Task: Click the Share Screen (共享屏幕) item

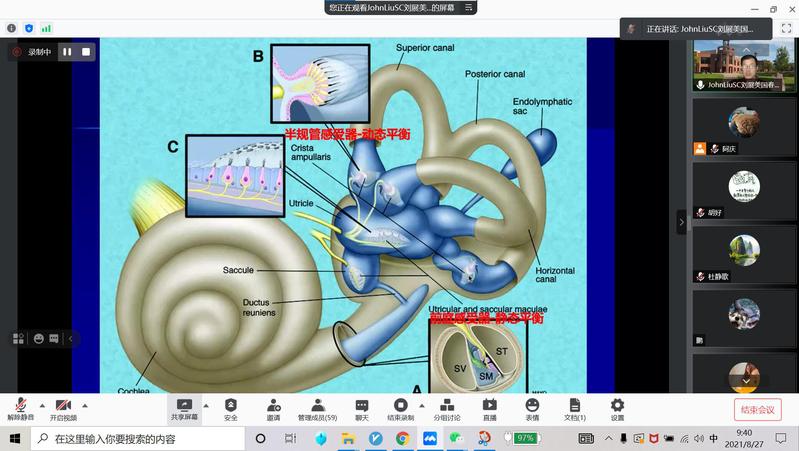Action: (x=184, y=406)
